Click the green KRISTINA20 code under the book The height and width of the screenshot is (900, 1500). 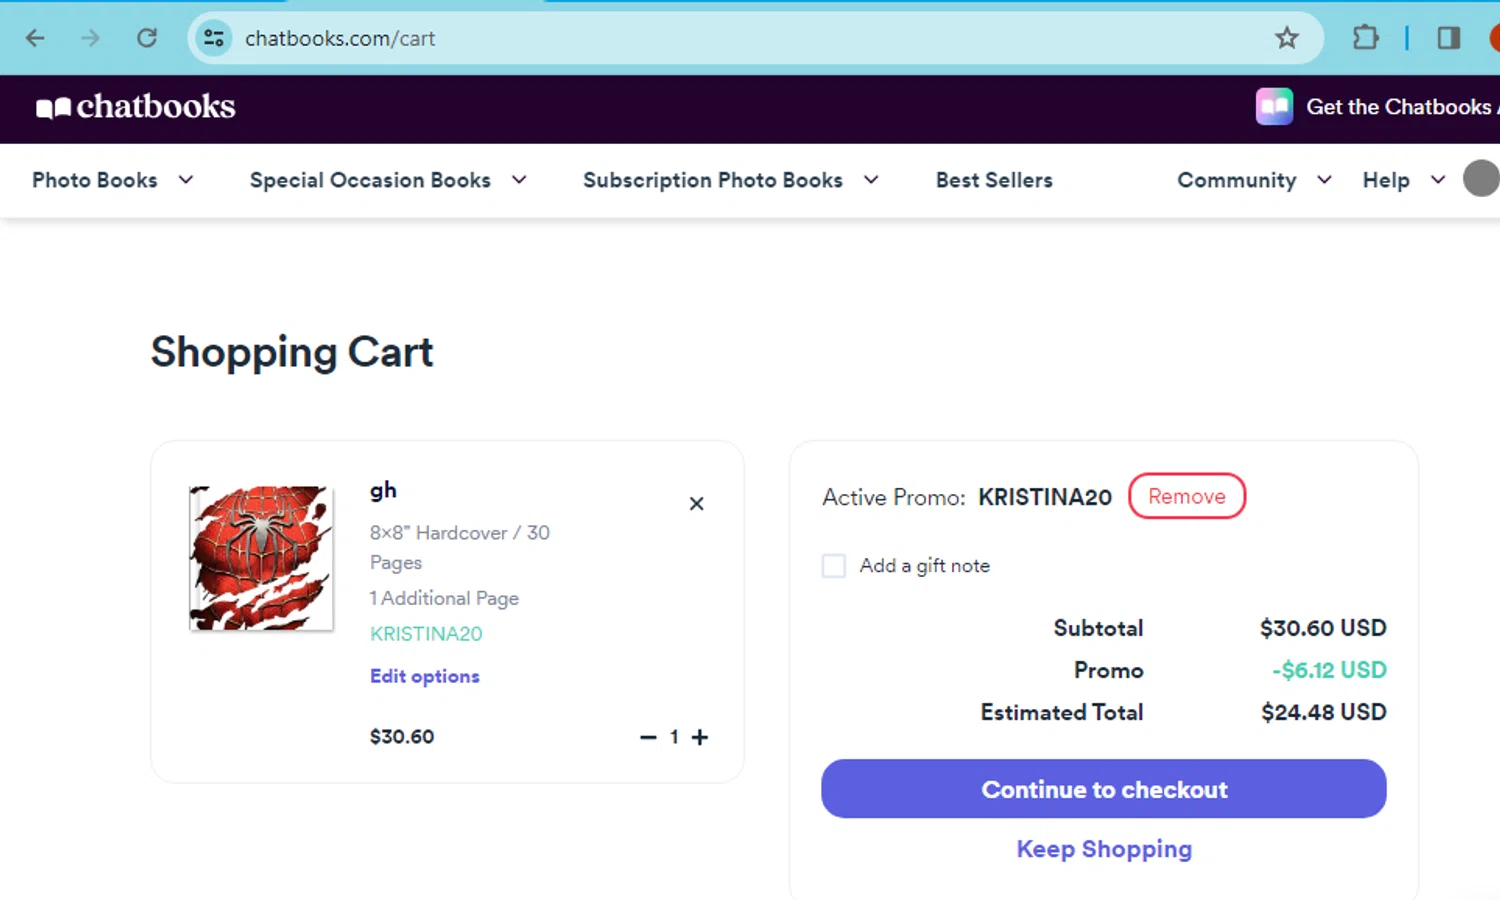tap(426, 634)
